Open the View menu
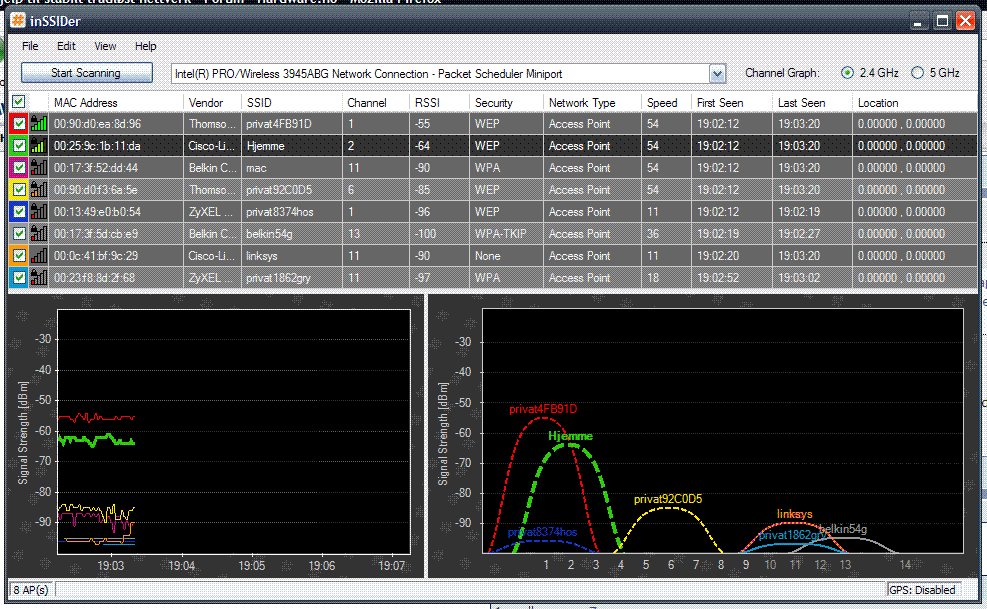The image size is (987, 609). (105, 46)
